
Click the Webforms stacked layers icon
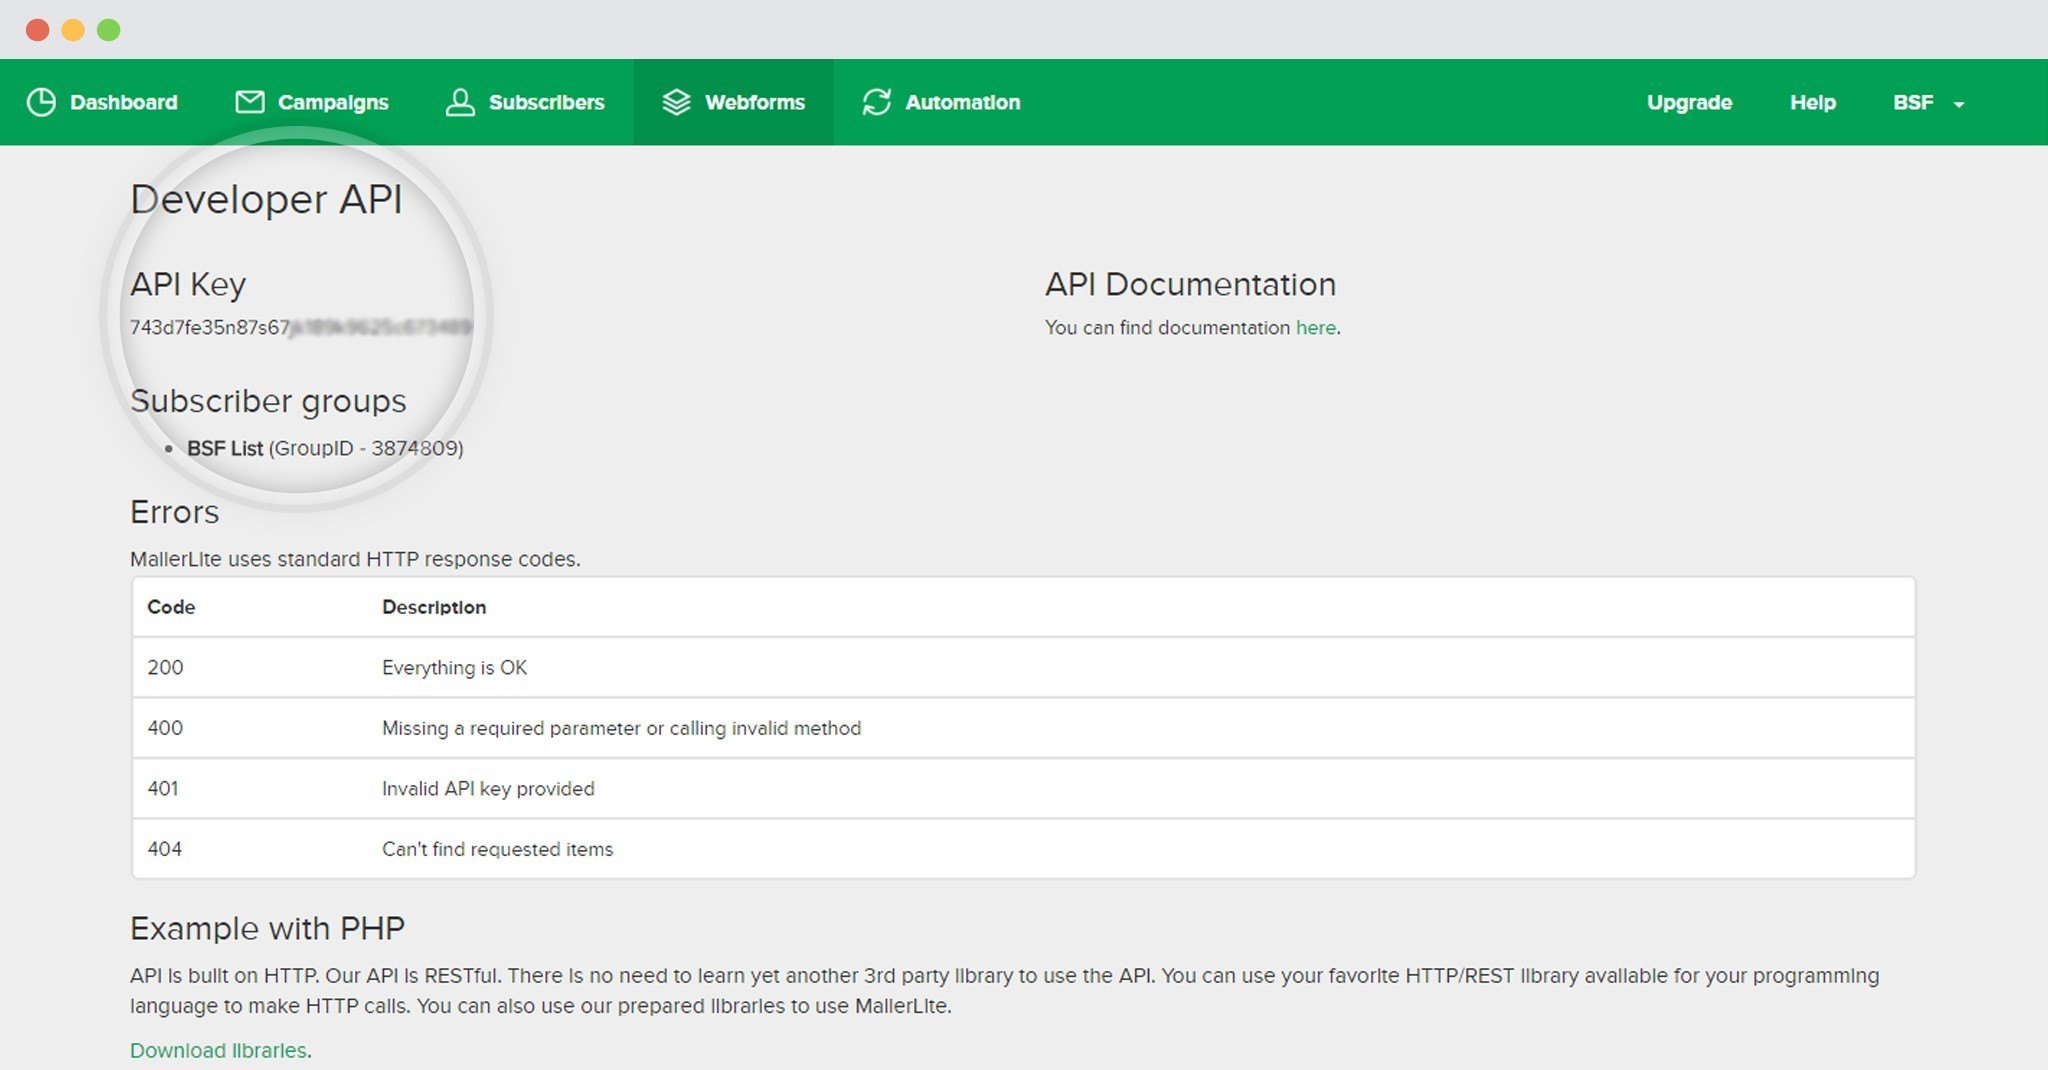click(x=676, y=102)
